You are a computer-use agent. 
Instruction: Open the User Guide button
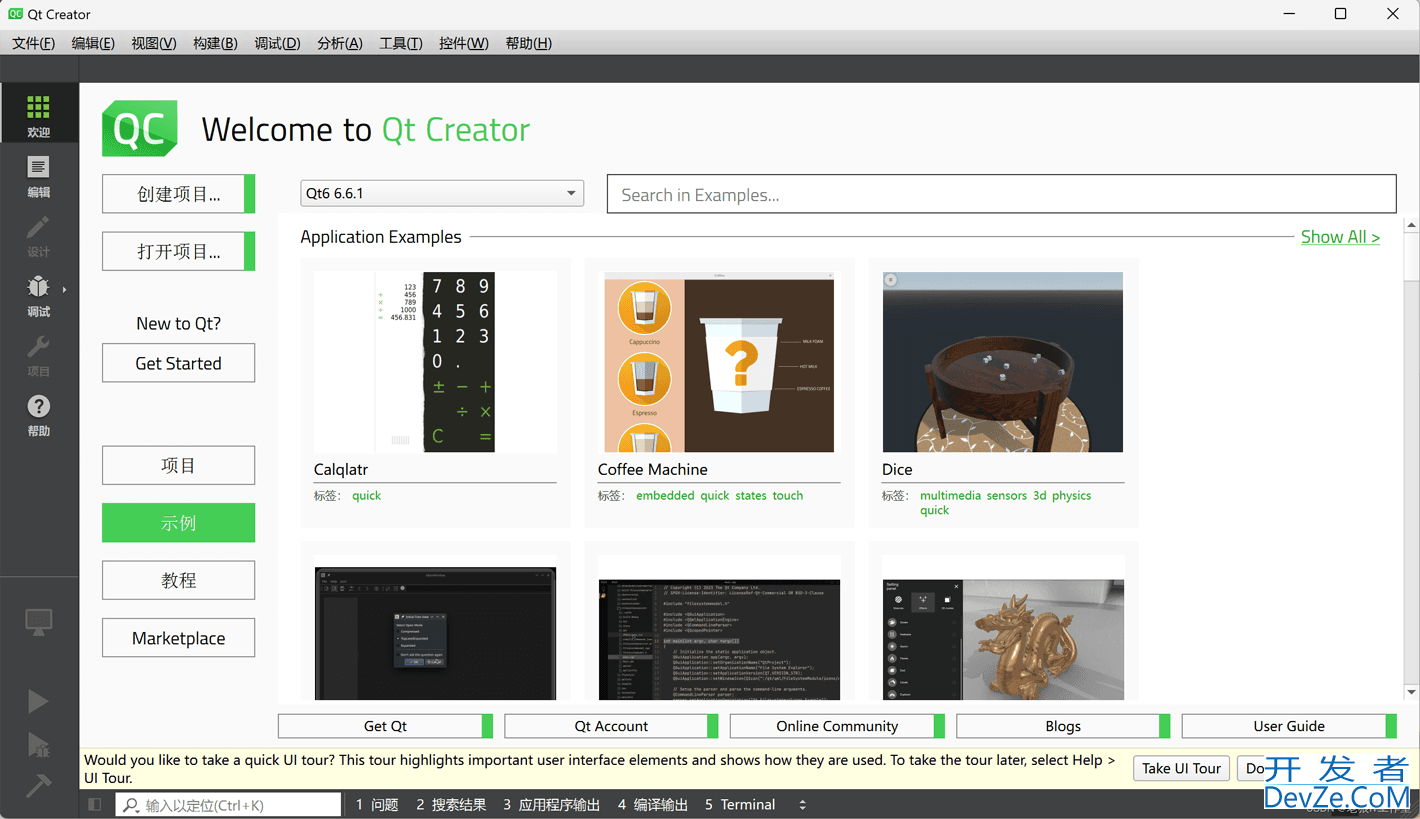pos(1289,726)
